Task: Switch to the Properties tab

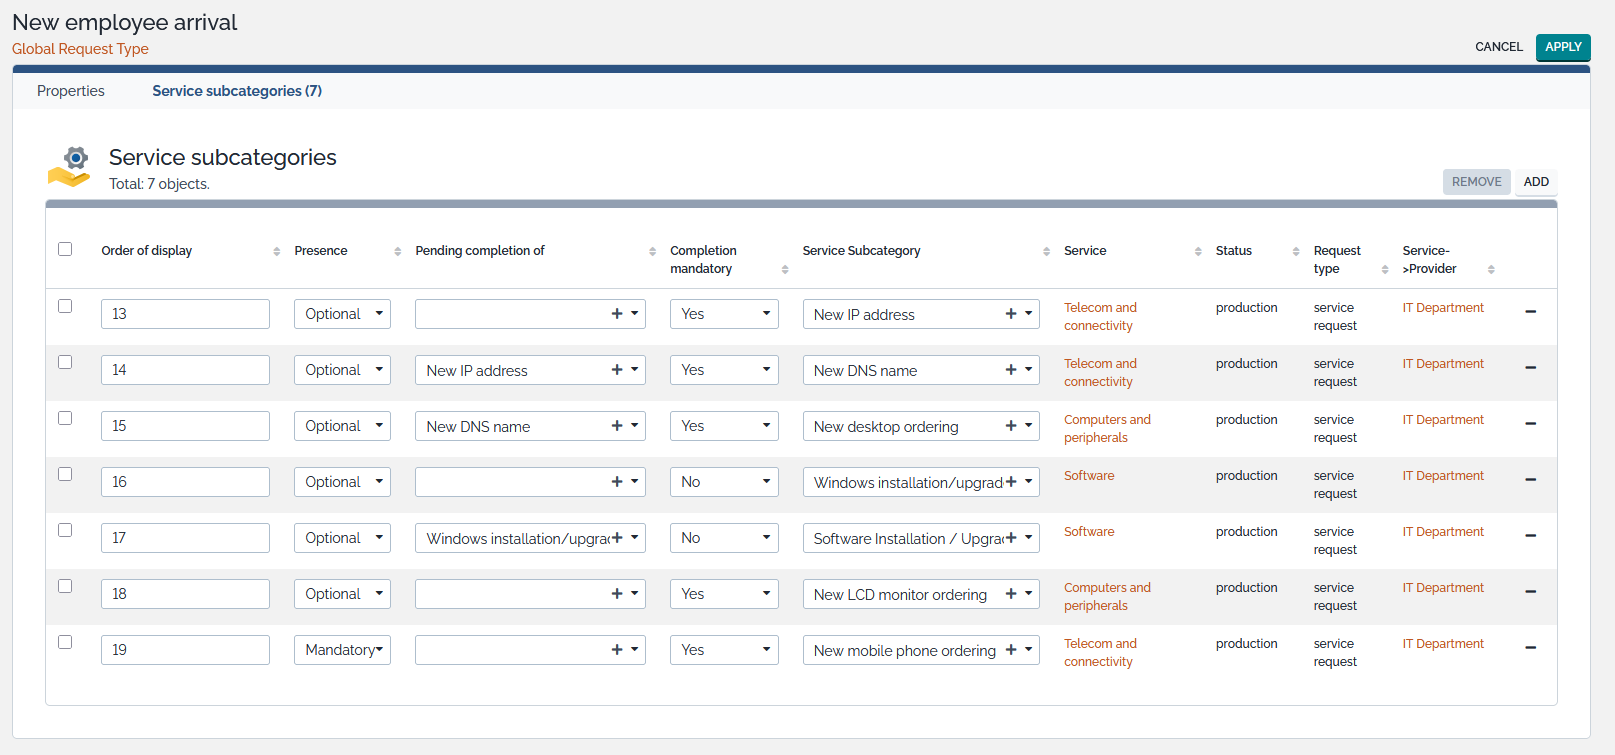Action: click(x=71, y=91)
